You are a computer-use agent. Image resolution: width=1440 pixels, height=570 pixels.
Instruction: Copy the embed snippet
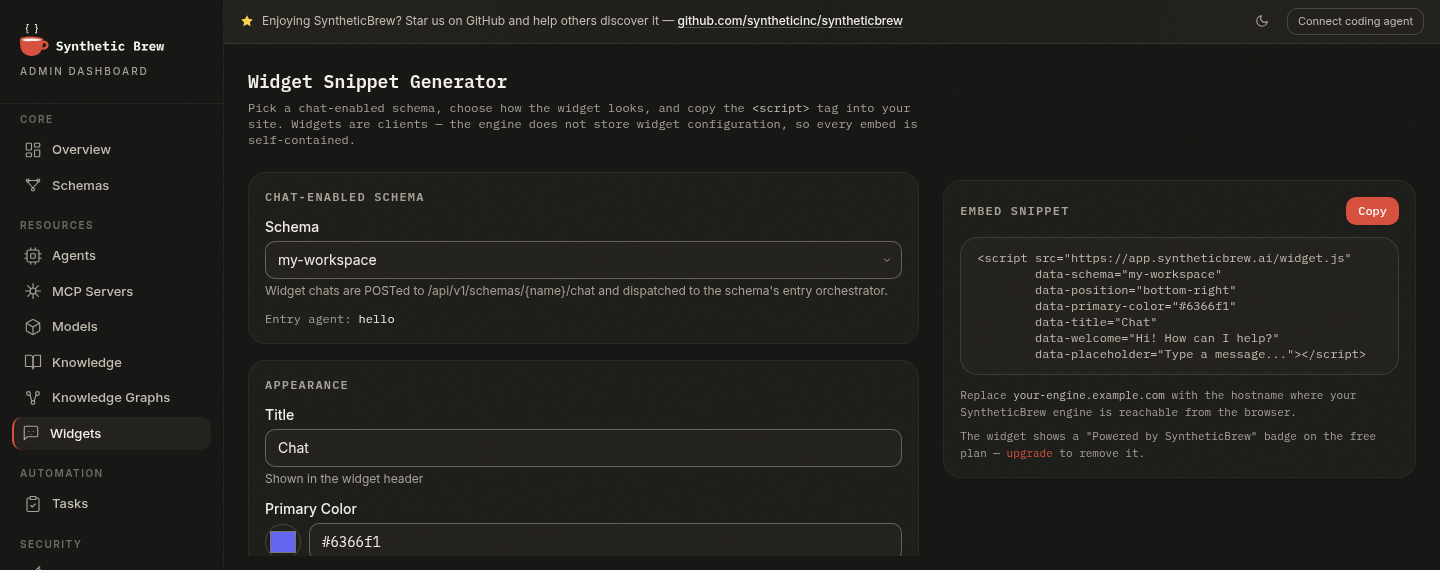tap(1372, 211)
